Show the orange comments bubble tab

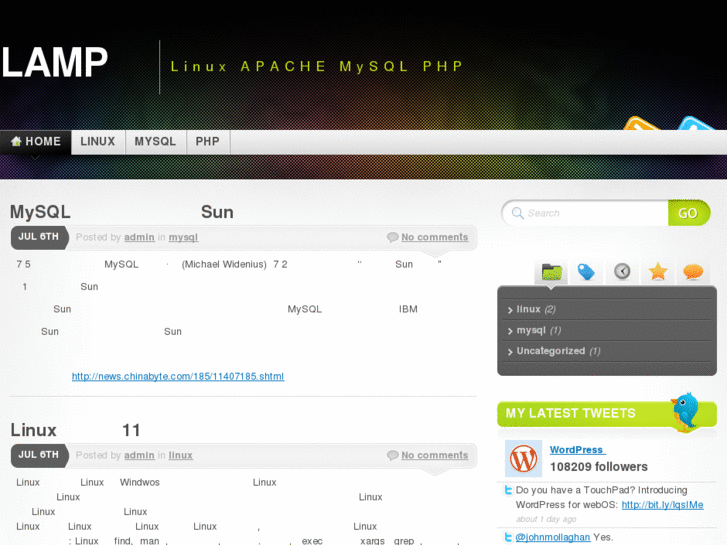[x=693, y=272]
